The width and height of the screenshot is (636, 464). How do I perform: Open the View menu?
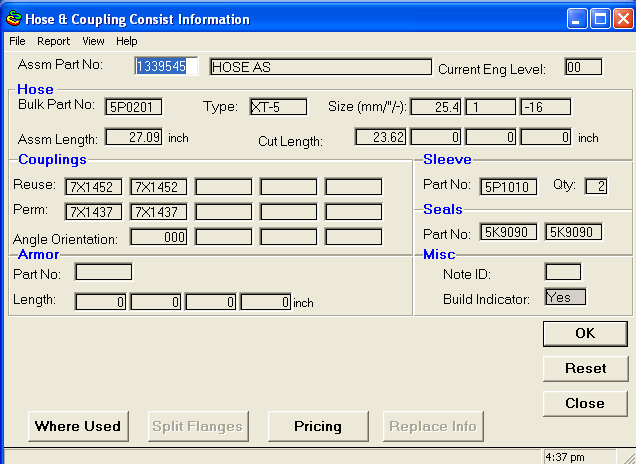tap(93, 41)
